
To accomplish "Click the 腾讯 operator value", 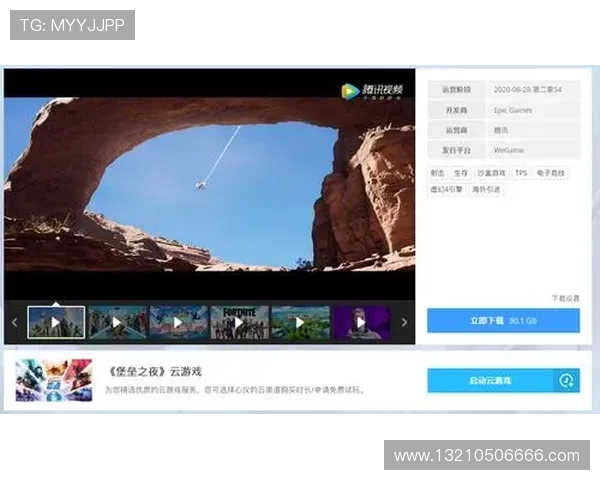I will coord(501,131).
